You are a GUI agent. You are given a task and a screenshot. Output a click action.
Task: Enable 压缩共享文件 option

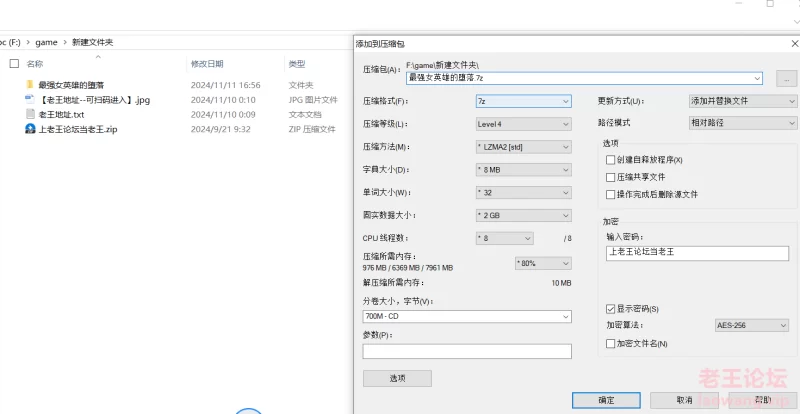tap(610, 177)
